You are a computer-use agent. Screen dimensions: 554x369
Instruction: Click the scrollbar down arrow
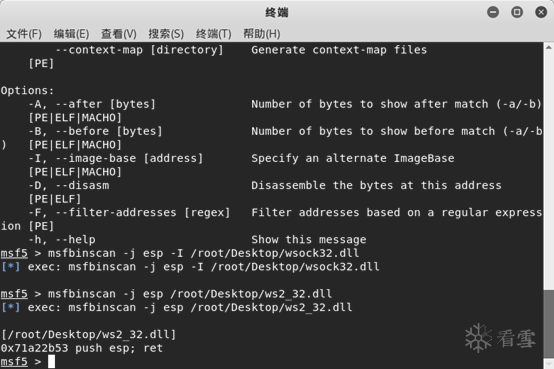coord(548,364)
